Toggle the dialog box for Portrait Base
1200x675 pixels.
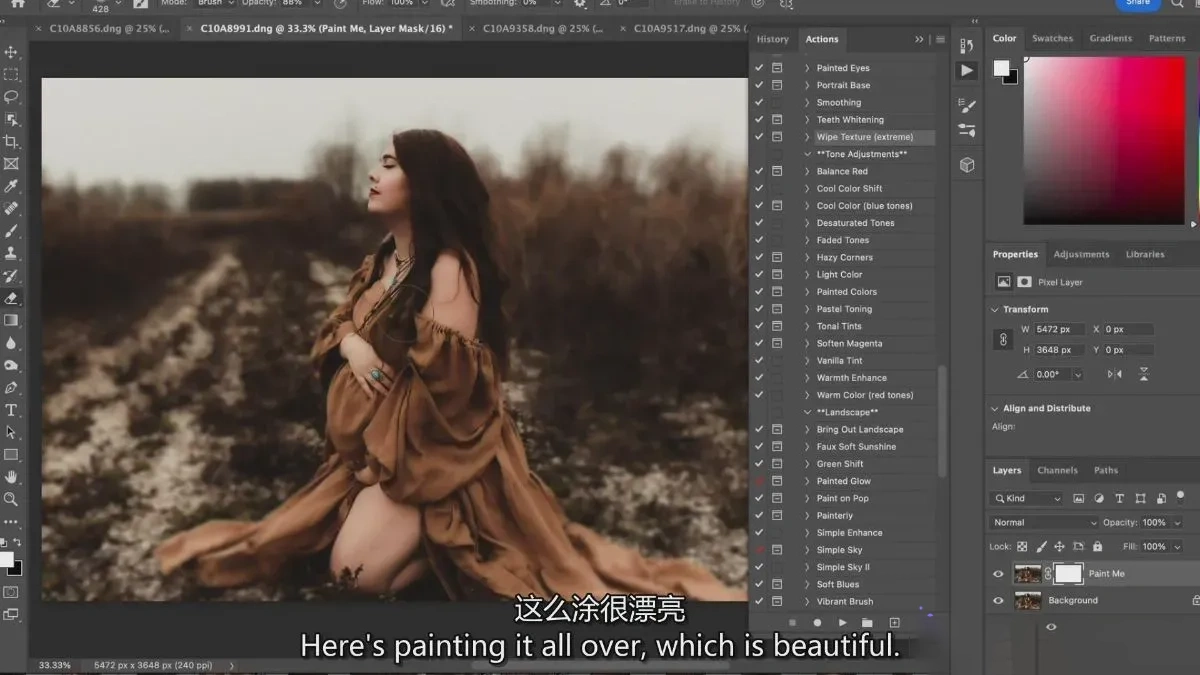click(x=777, y=85)
